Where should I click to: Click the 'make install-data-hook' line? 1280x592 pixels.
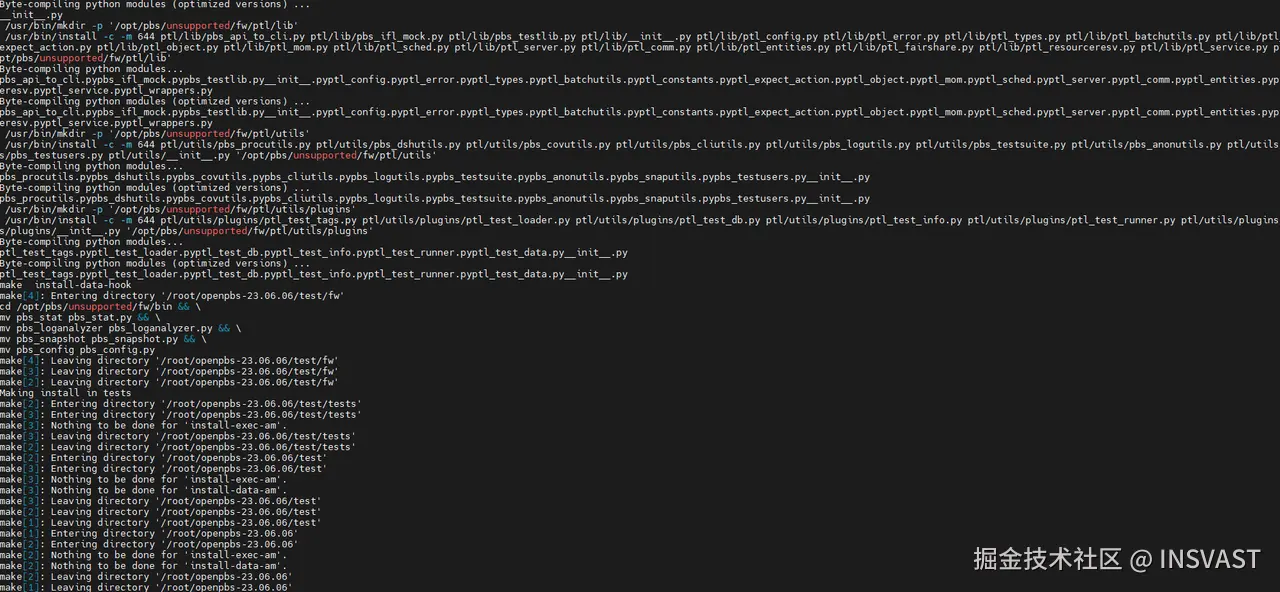point(66,285)
